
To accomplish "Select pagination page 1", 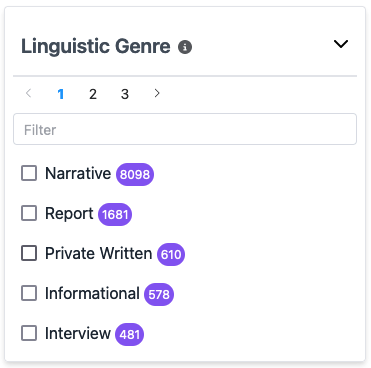I will 61,94.
